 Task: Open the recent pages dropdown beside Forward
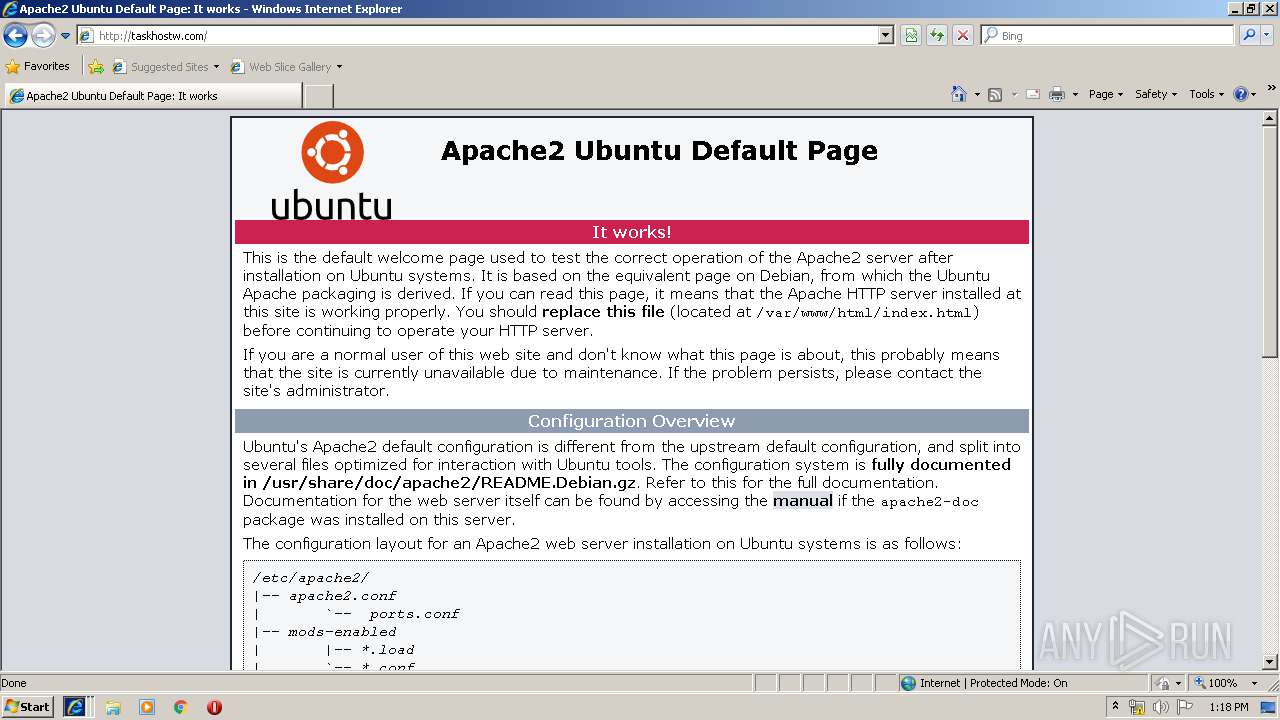65,36
